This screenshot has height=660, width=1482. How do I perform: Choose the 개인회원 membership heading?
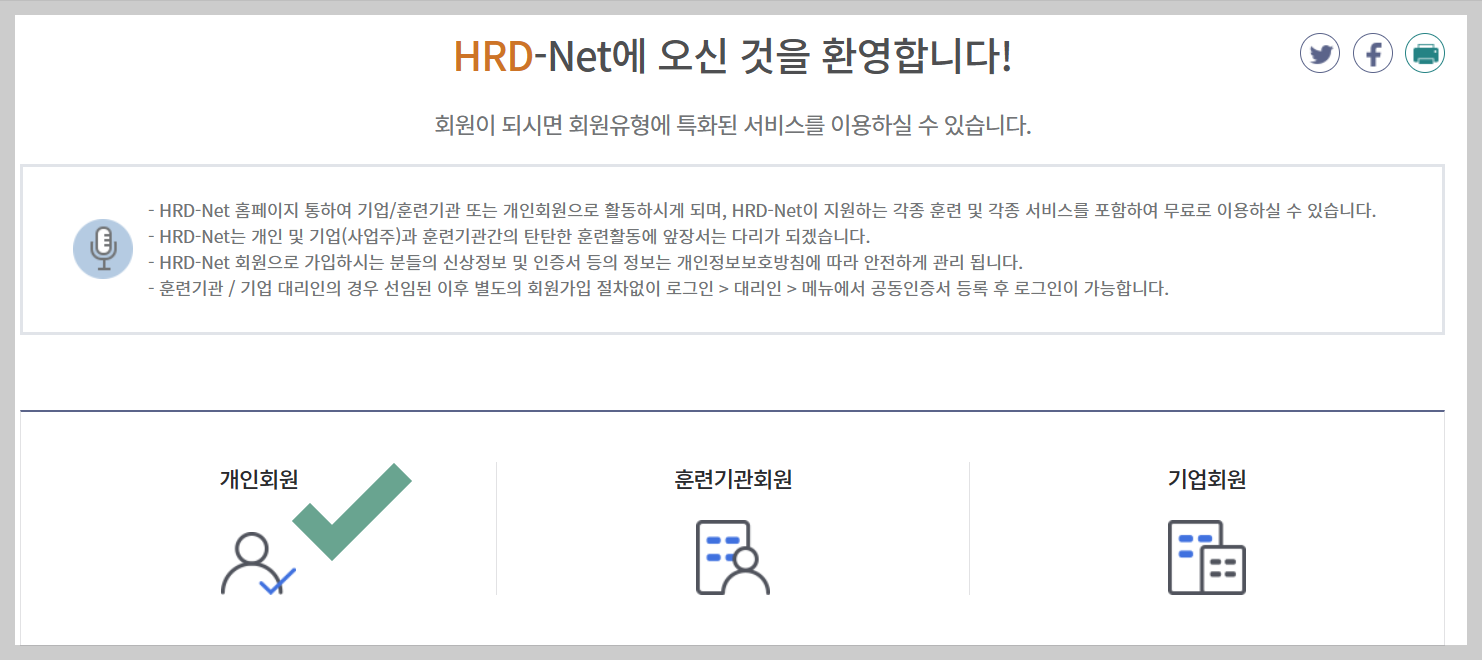click(x=259, y=479)
